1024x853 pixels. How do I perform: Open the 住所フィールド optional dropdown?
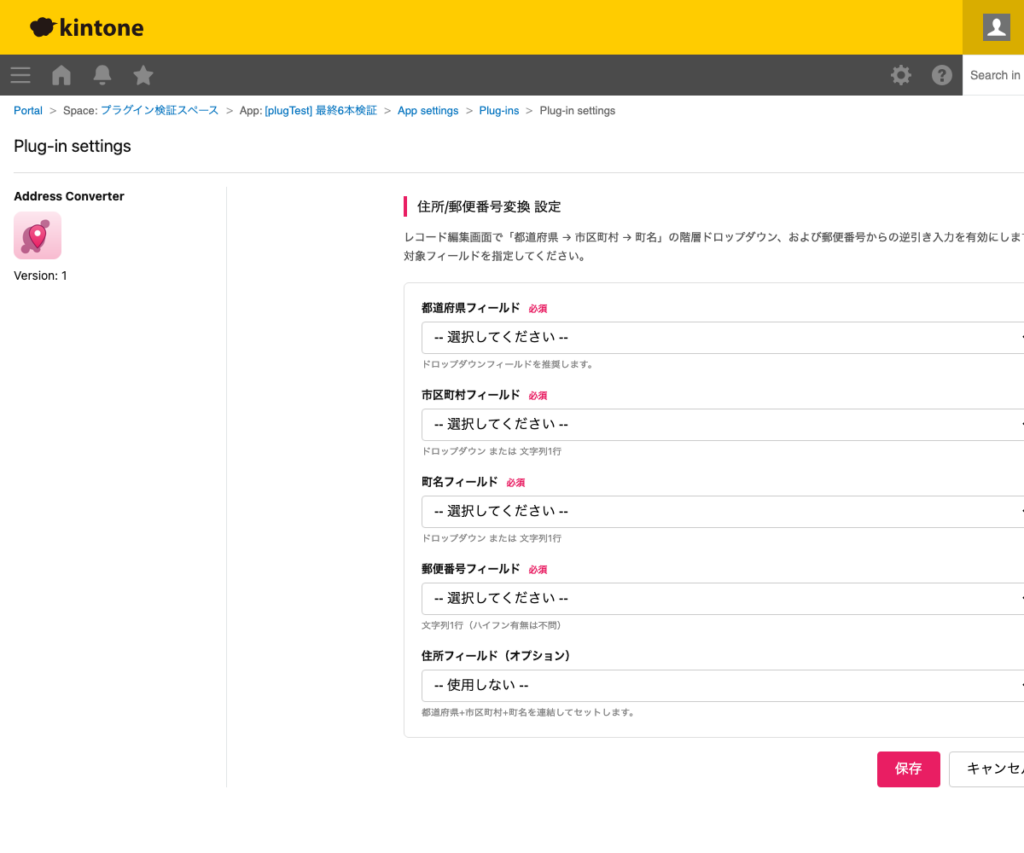pyautogui.click(x=720, y=686)
